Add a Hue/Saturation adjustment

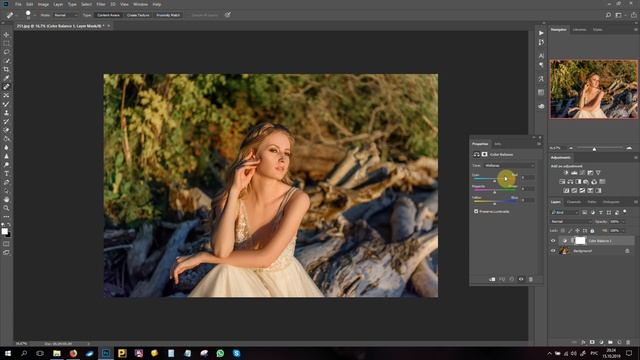(562, 182)
